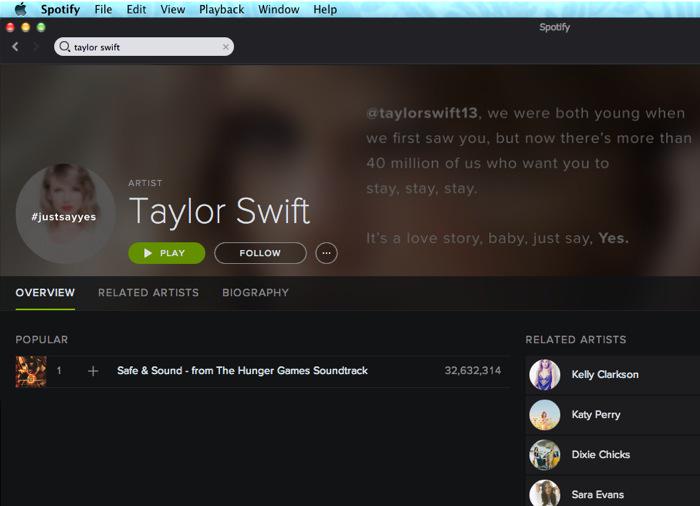Switch to the Overview tab
This screenshot has height=506, width=700.
click(x=45, y=293)
